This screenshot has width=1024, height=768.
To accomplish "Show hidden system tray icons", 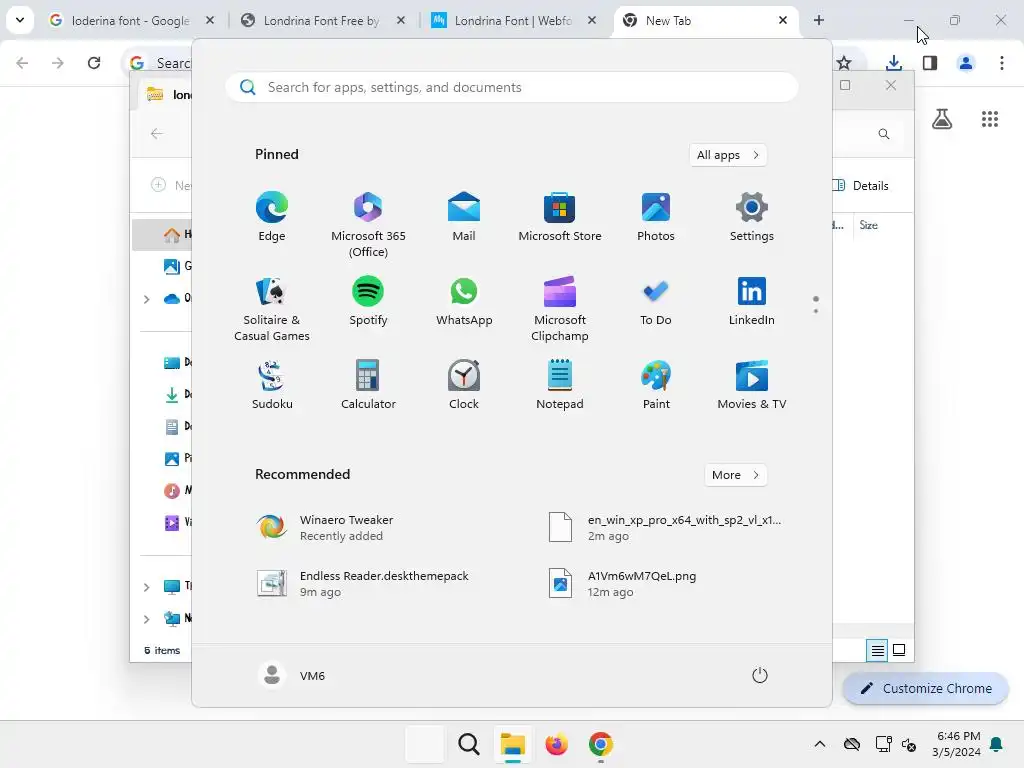I will (x=820, y=744).
